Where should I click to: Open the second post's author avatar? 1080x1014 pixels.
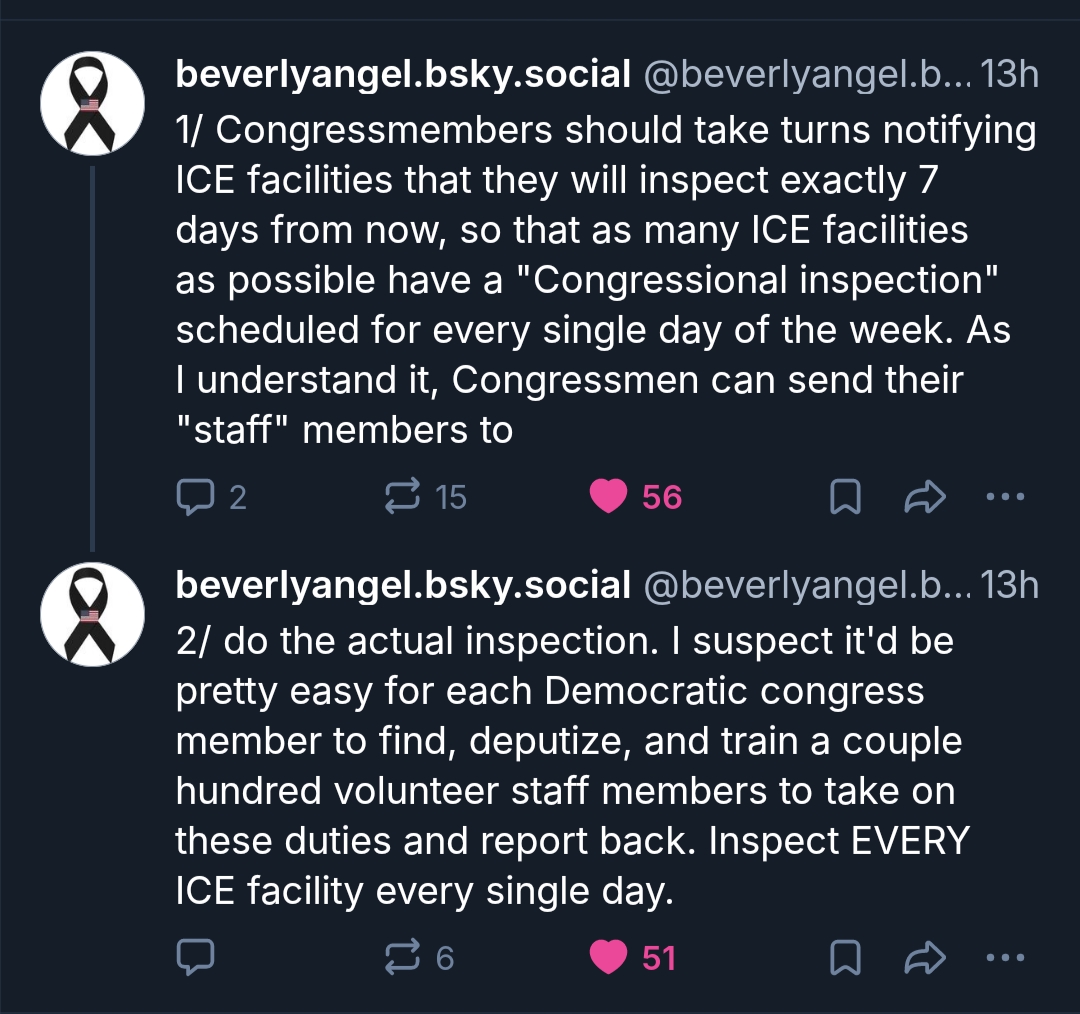[92, 614]
